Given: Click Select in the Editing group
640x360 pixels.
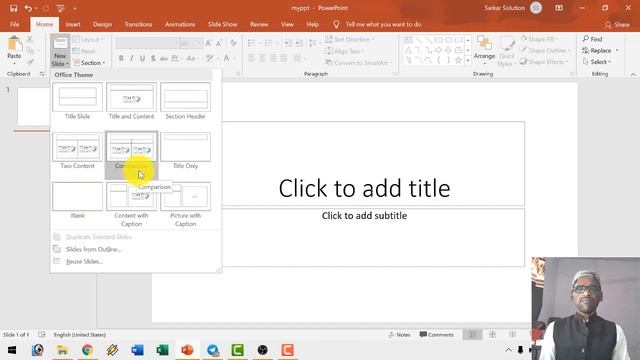Looking at the screenshot, I should tap(597, 62).
